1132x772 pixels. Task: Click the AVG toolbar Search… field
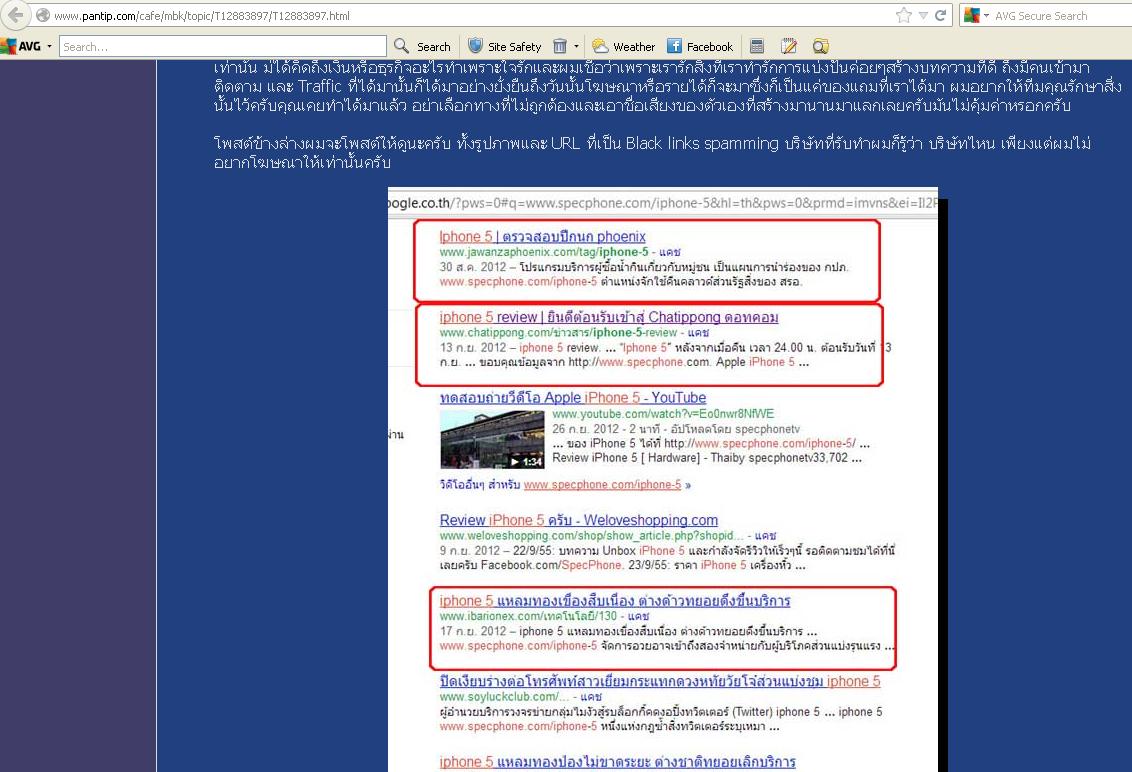click(222, 47)
